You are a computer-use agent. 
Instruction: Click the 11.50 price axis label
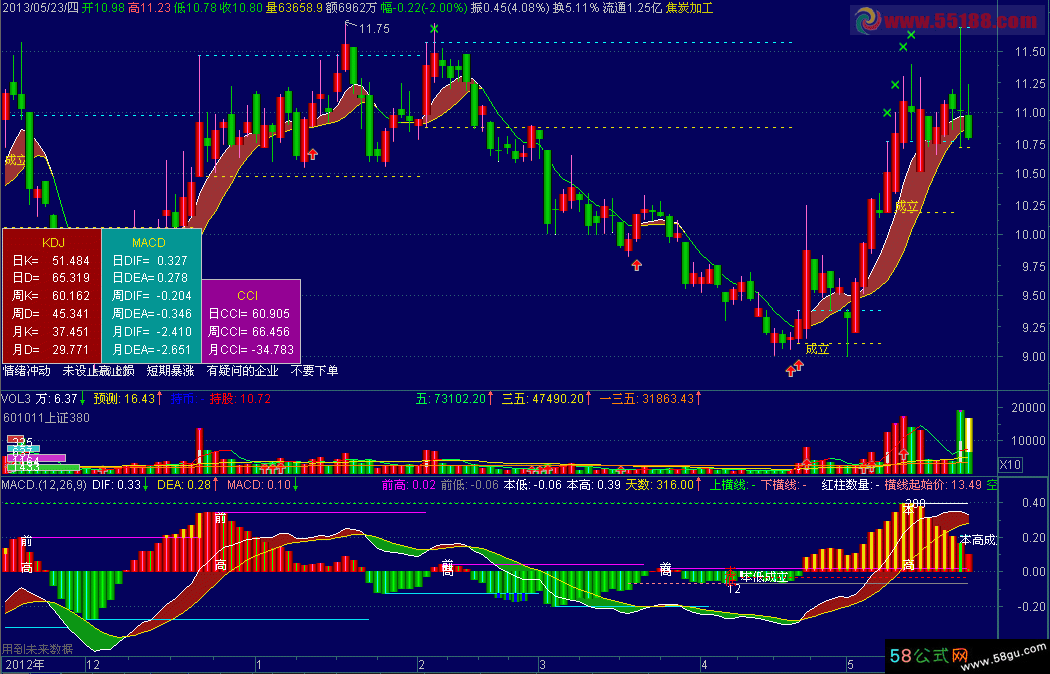tap(1030, 52)
